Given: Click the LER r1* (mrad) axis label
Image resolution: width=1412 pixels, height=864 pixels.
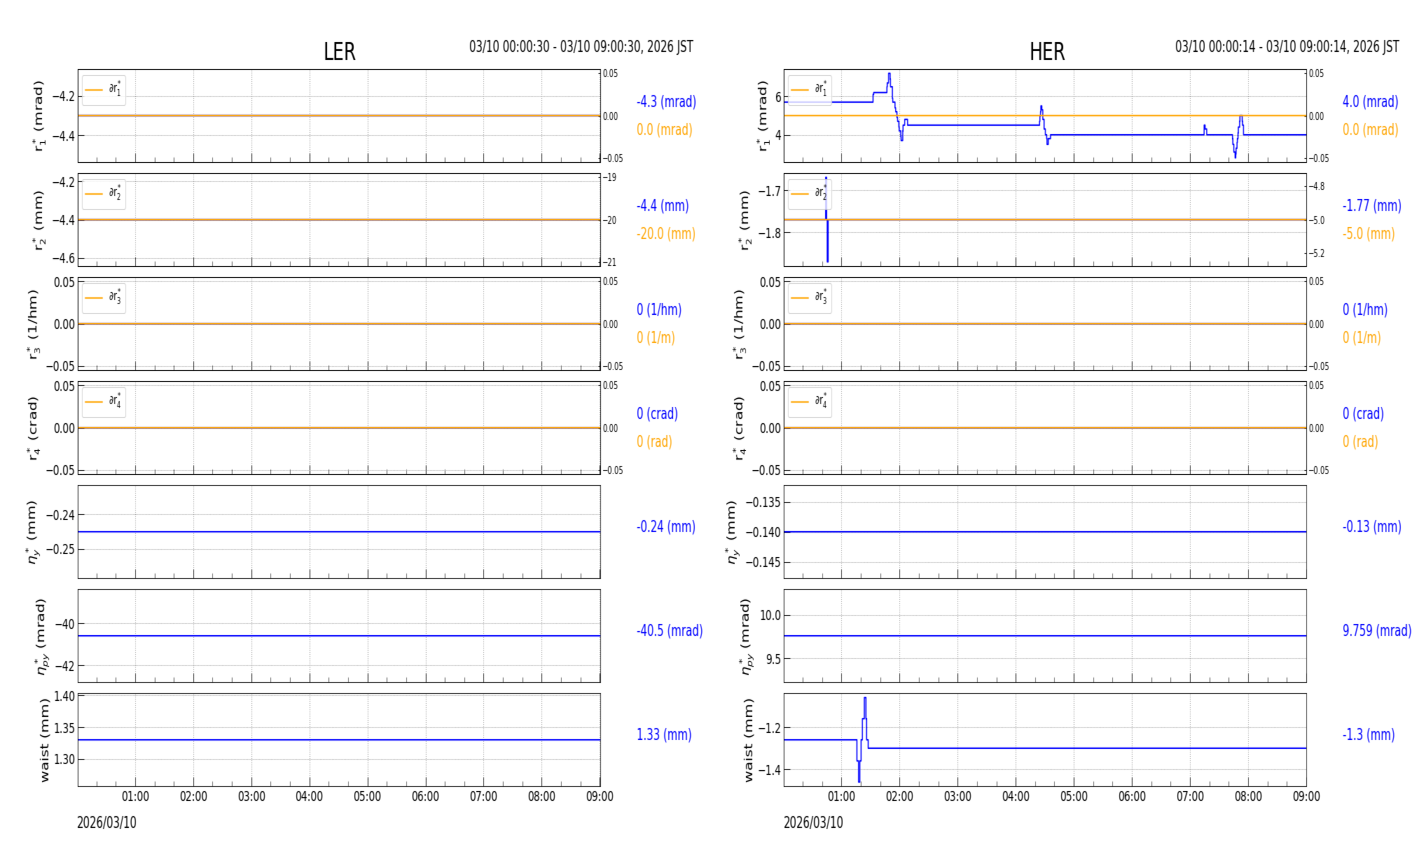Looking at the screenshot, I should point(39,116).
